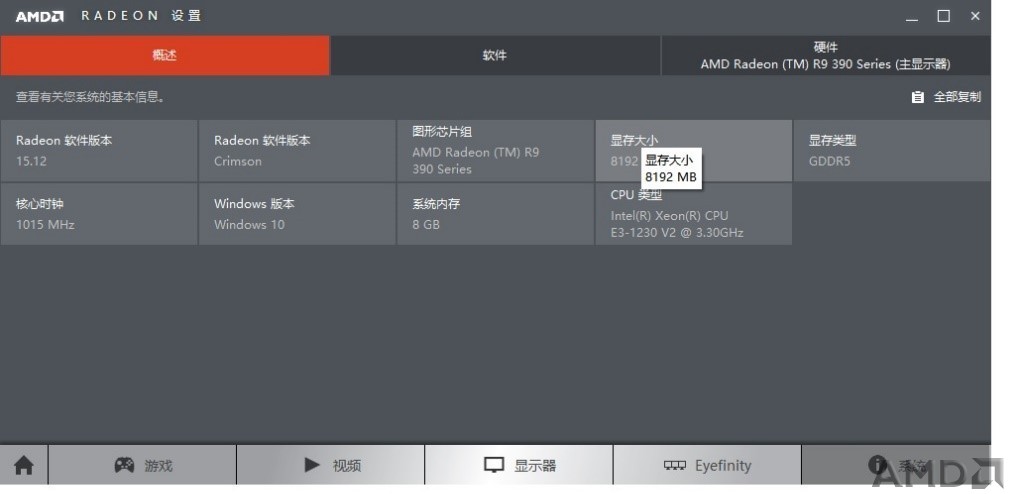Switch to the 软件 (Software) tab
The width and height of the screenshot is (1009, 494).
pos(495,55)
